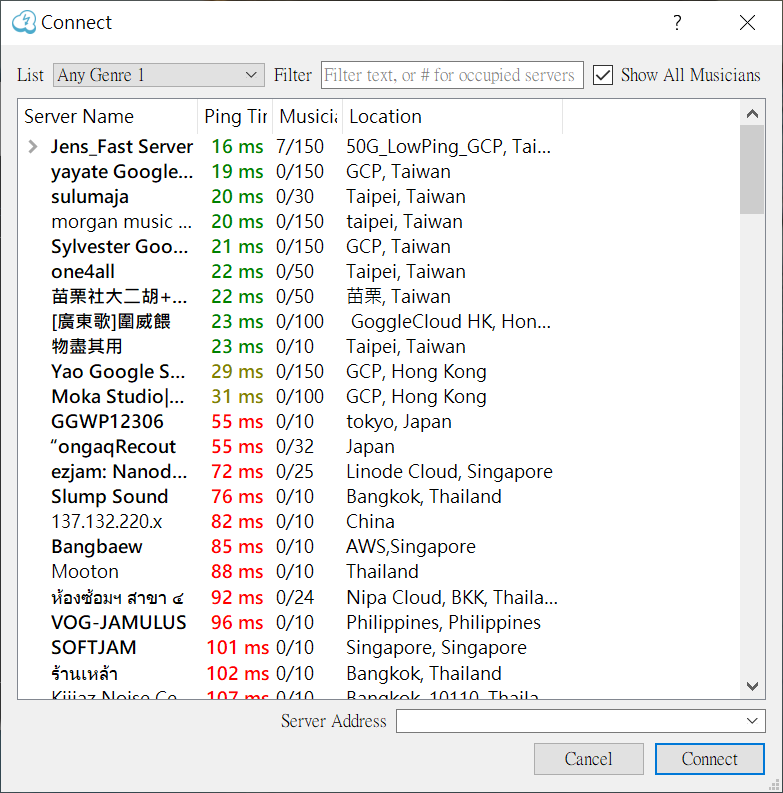Expand the Jens_Fast Server row arrow
783x793 pixels.
[x=33, y=147]
